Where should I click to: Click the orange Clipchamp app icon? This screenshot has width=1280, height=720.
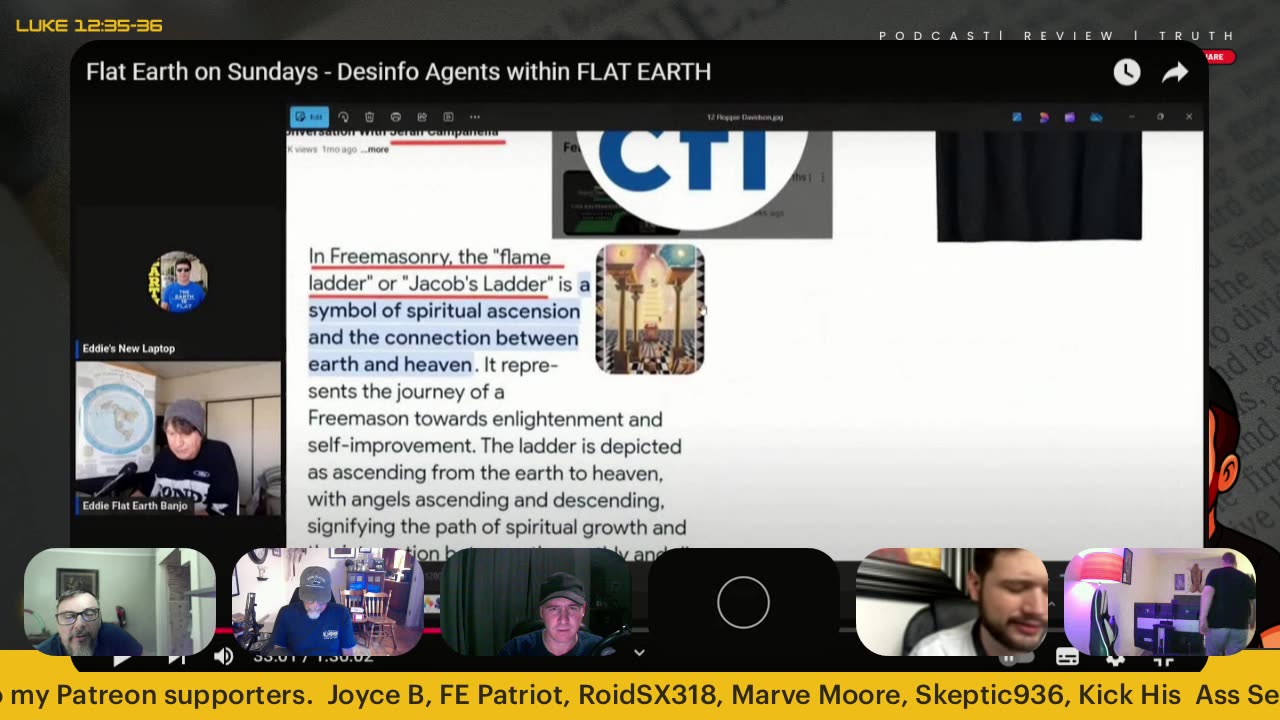coord(1044,117)
